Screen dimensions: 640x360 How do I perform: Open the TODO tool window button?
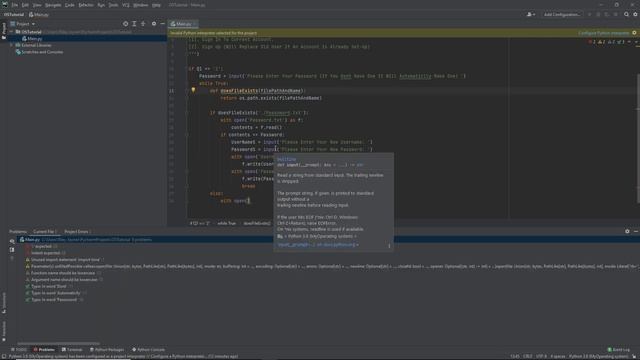click(19, 350)
